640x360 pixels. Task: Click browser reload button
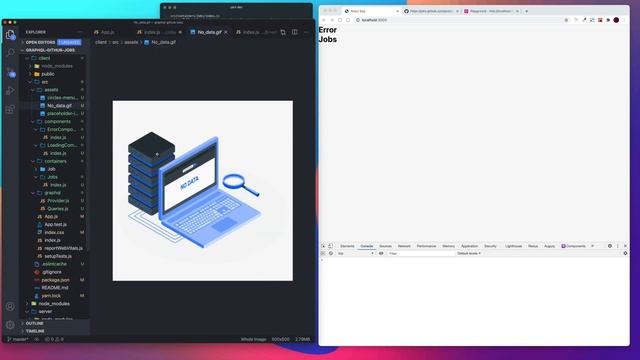[x=340, y=20]
